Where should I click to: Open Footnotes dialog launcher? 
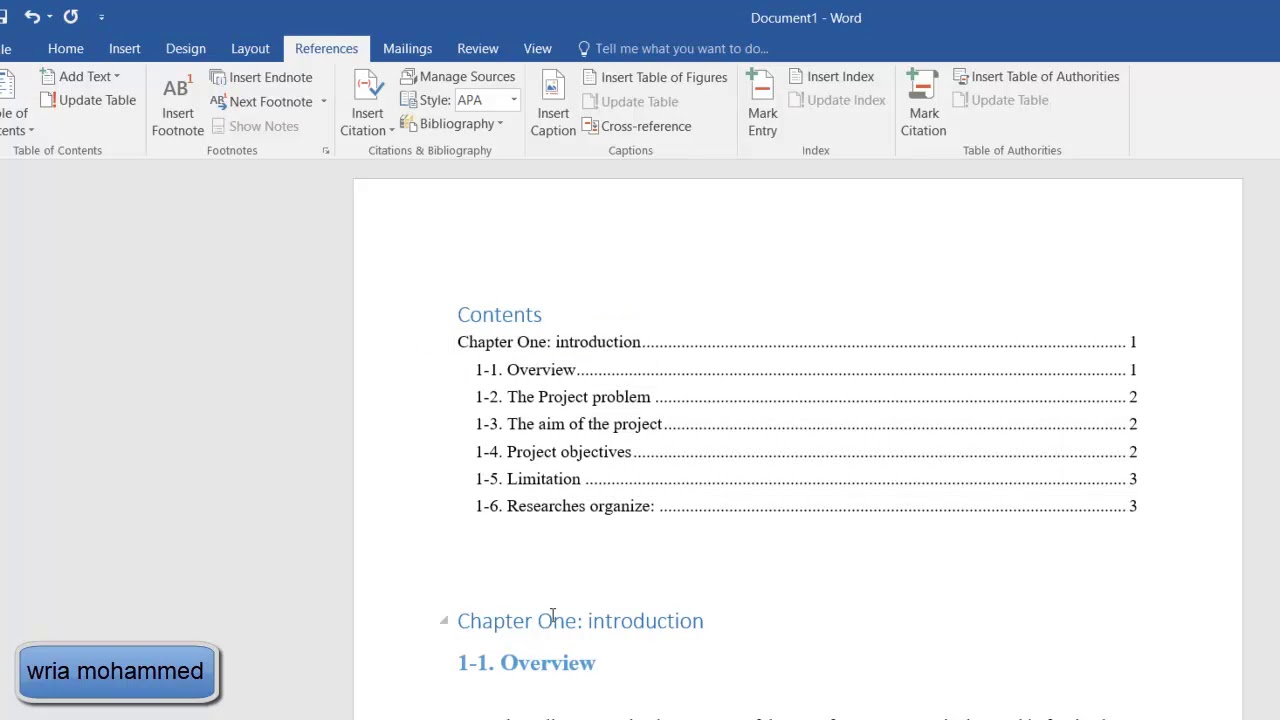[x=325, y=151]
